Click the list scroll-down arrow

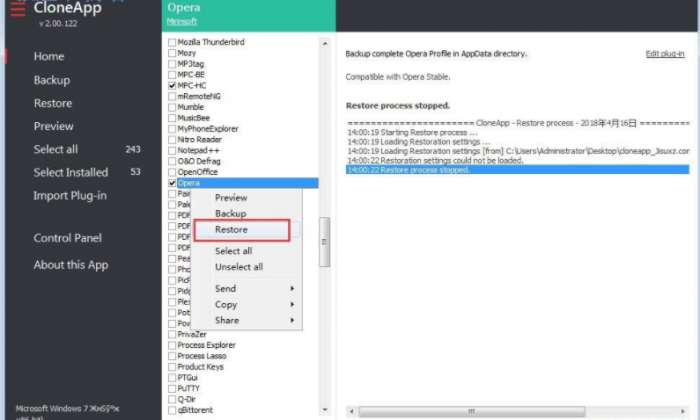click(325, 409)
